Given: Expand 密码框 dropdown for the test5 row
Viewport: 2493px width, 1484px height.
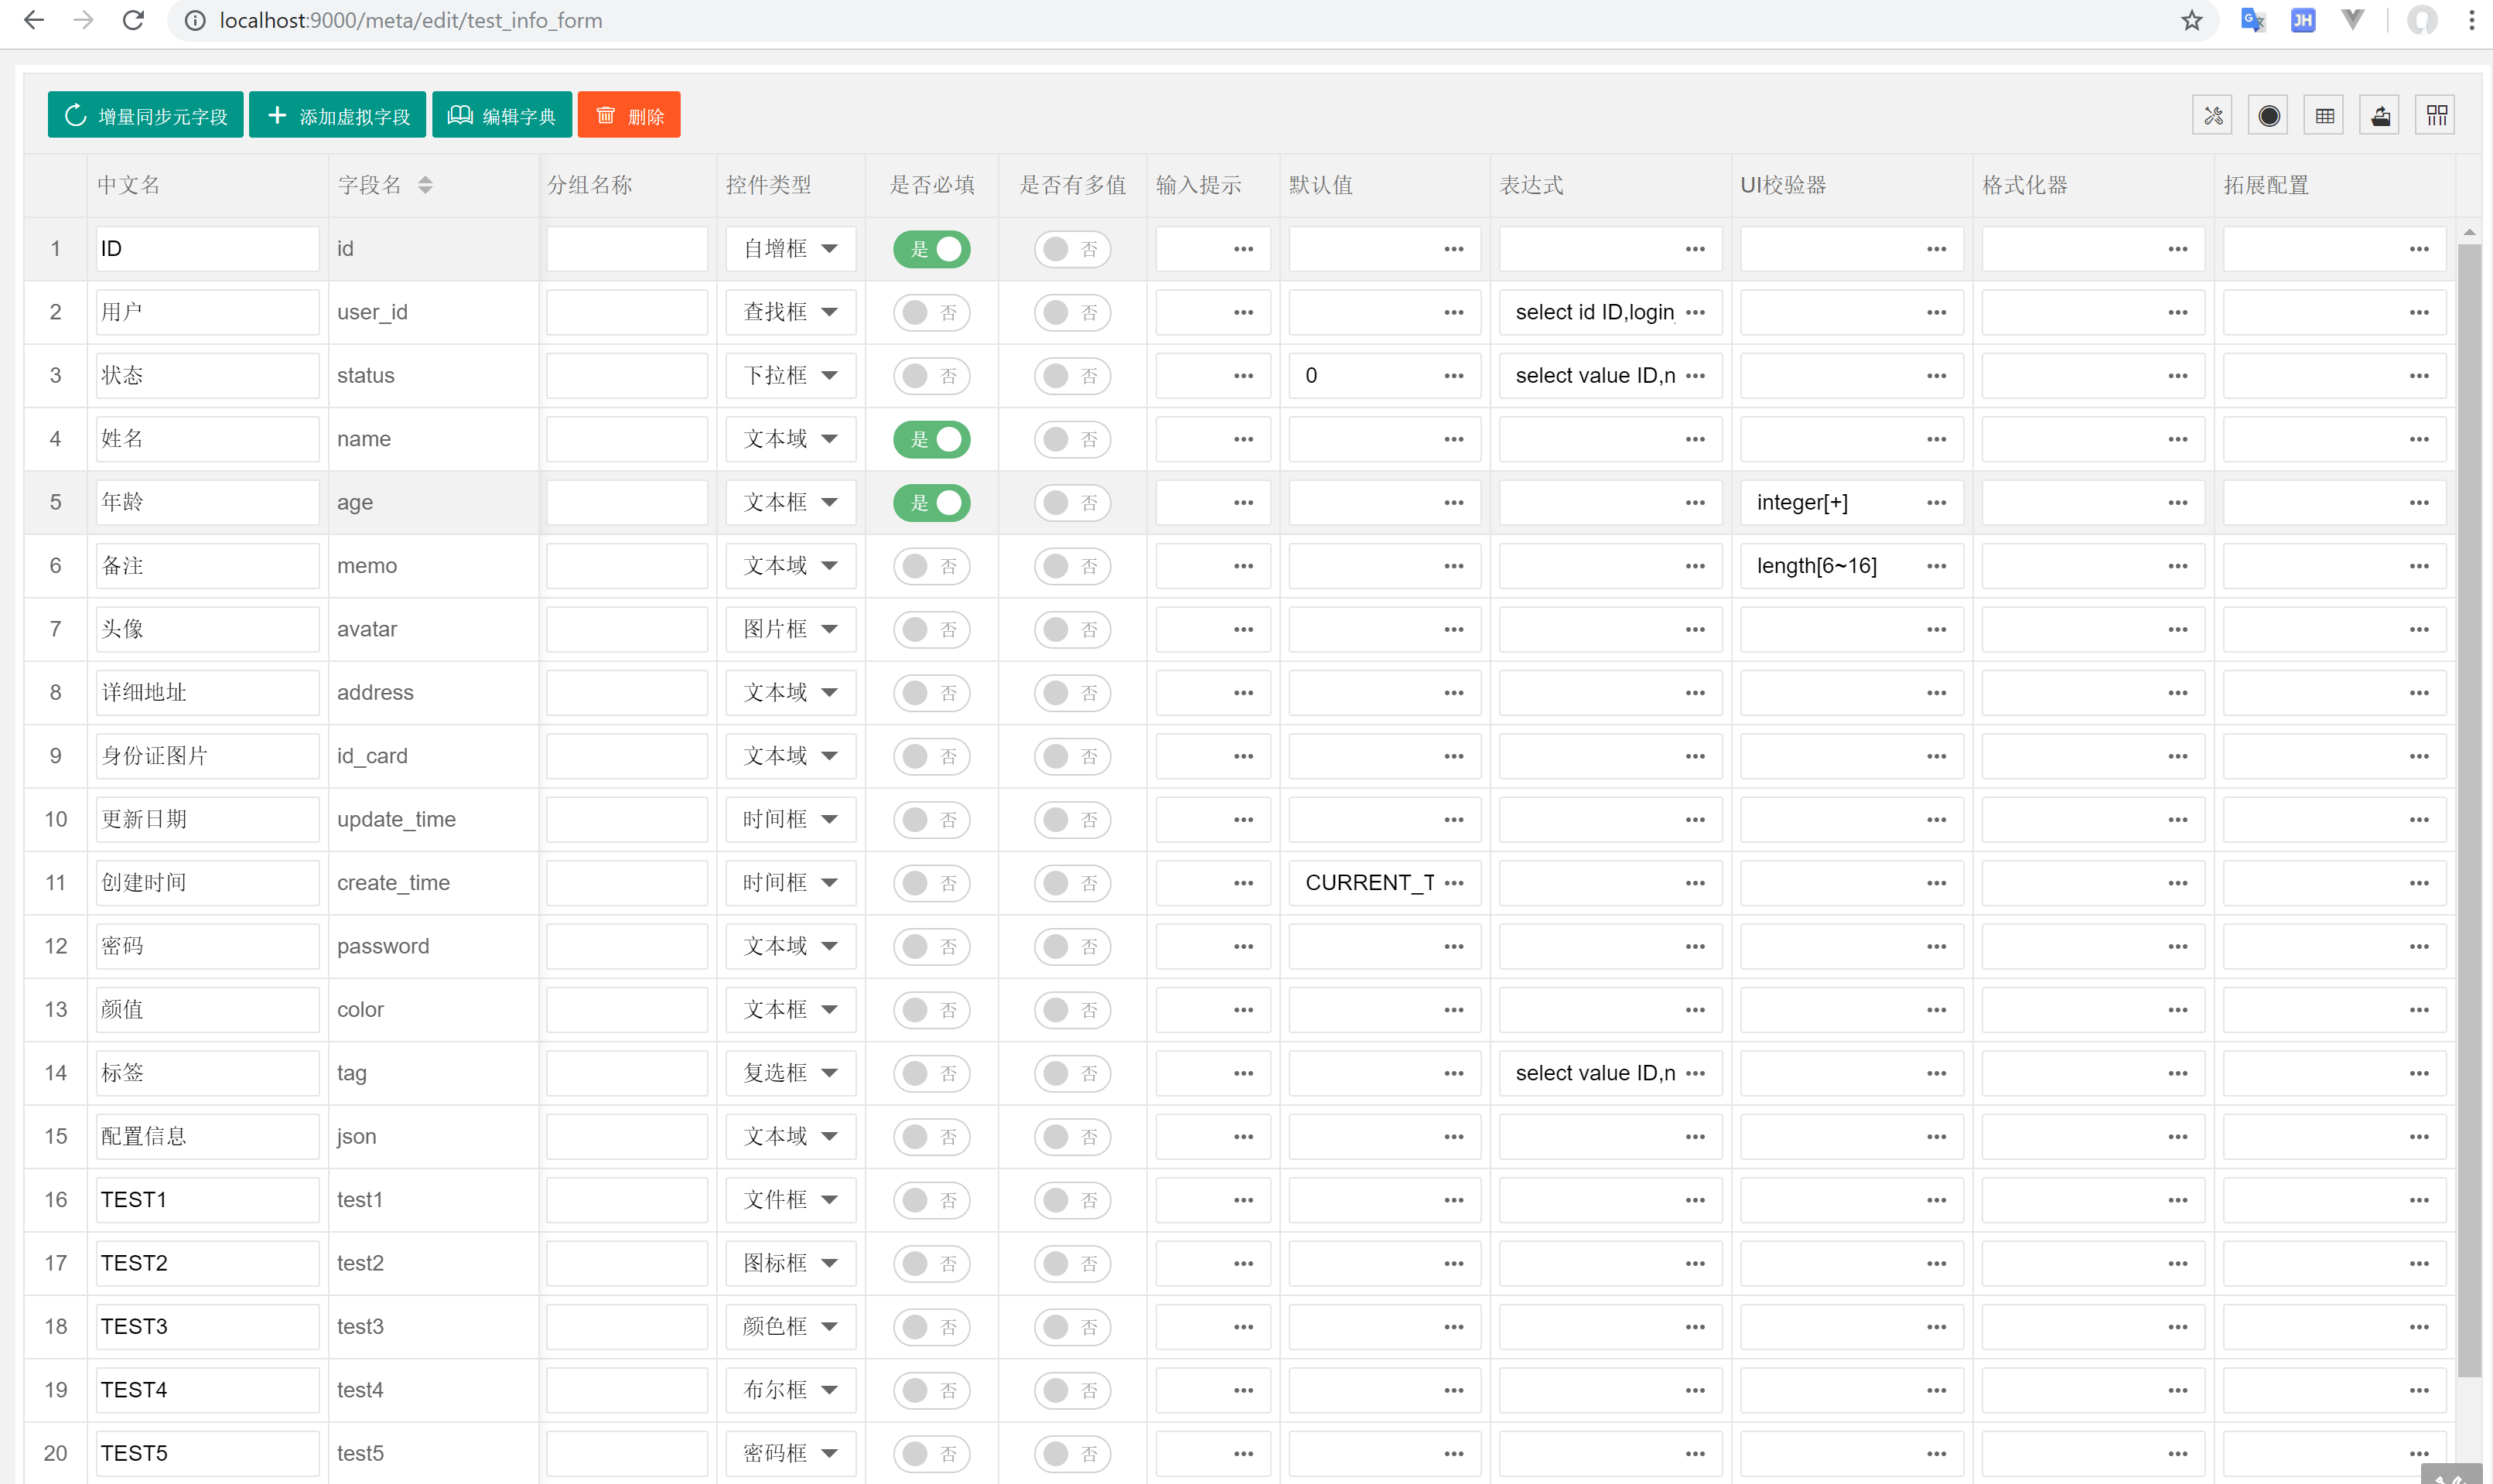Looking at the screenshot, I should tap(790, 1453).
